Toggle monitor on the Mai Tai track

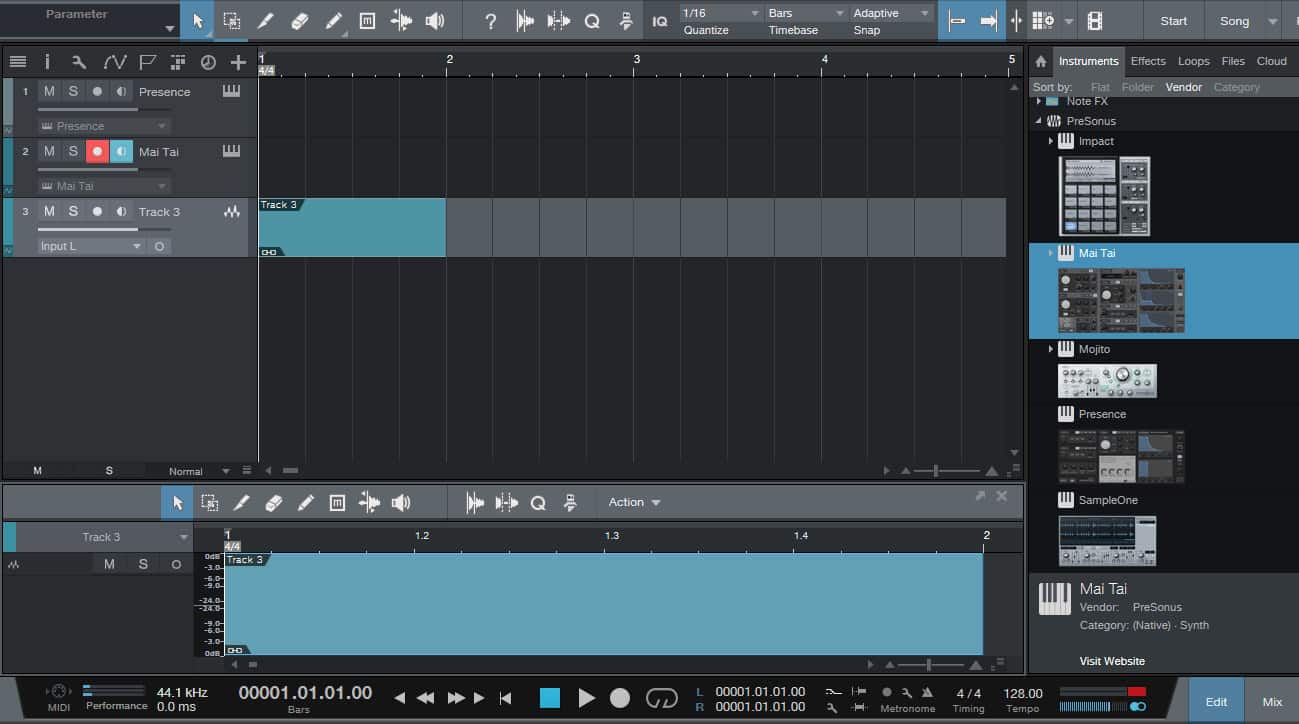(121, 151)
